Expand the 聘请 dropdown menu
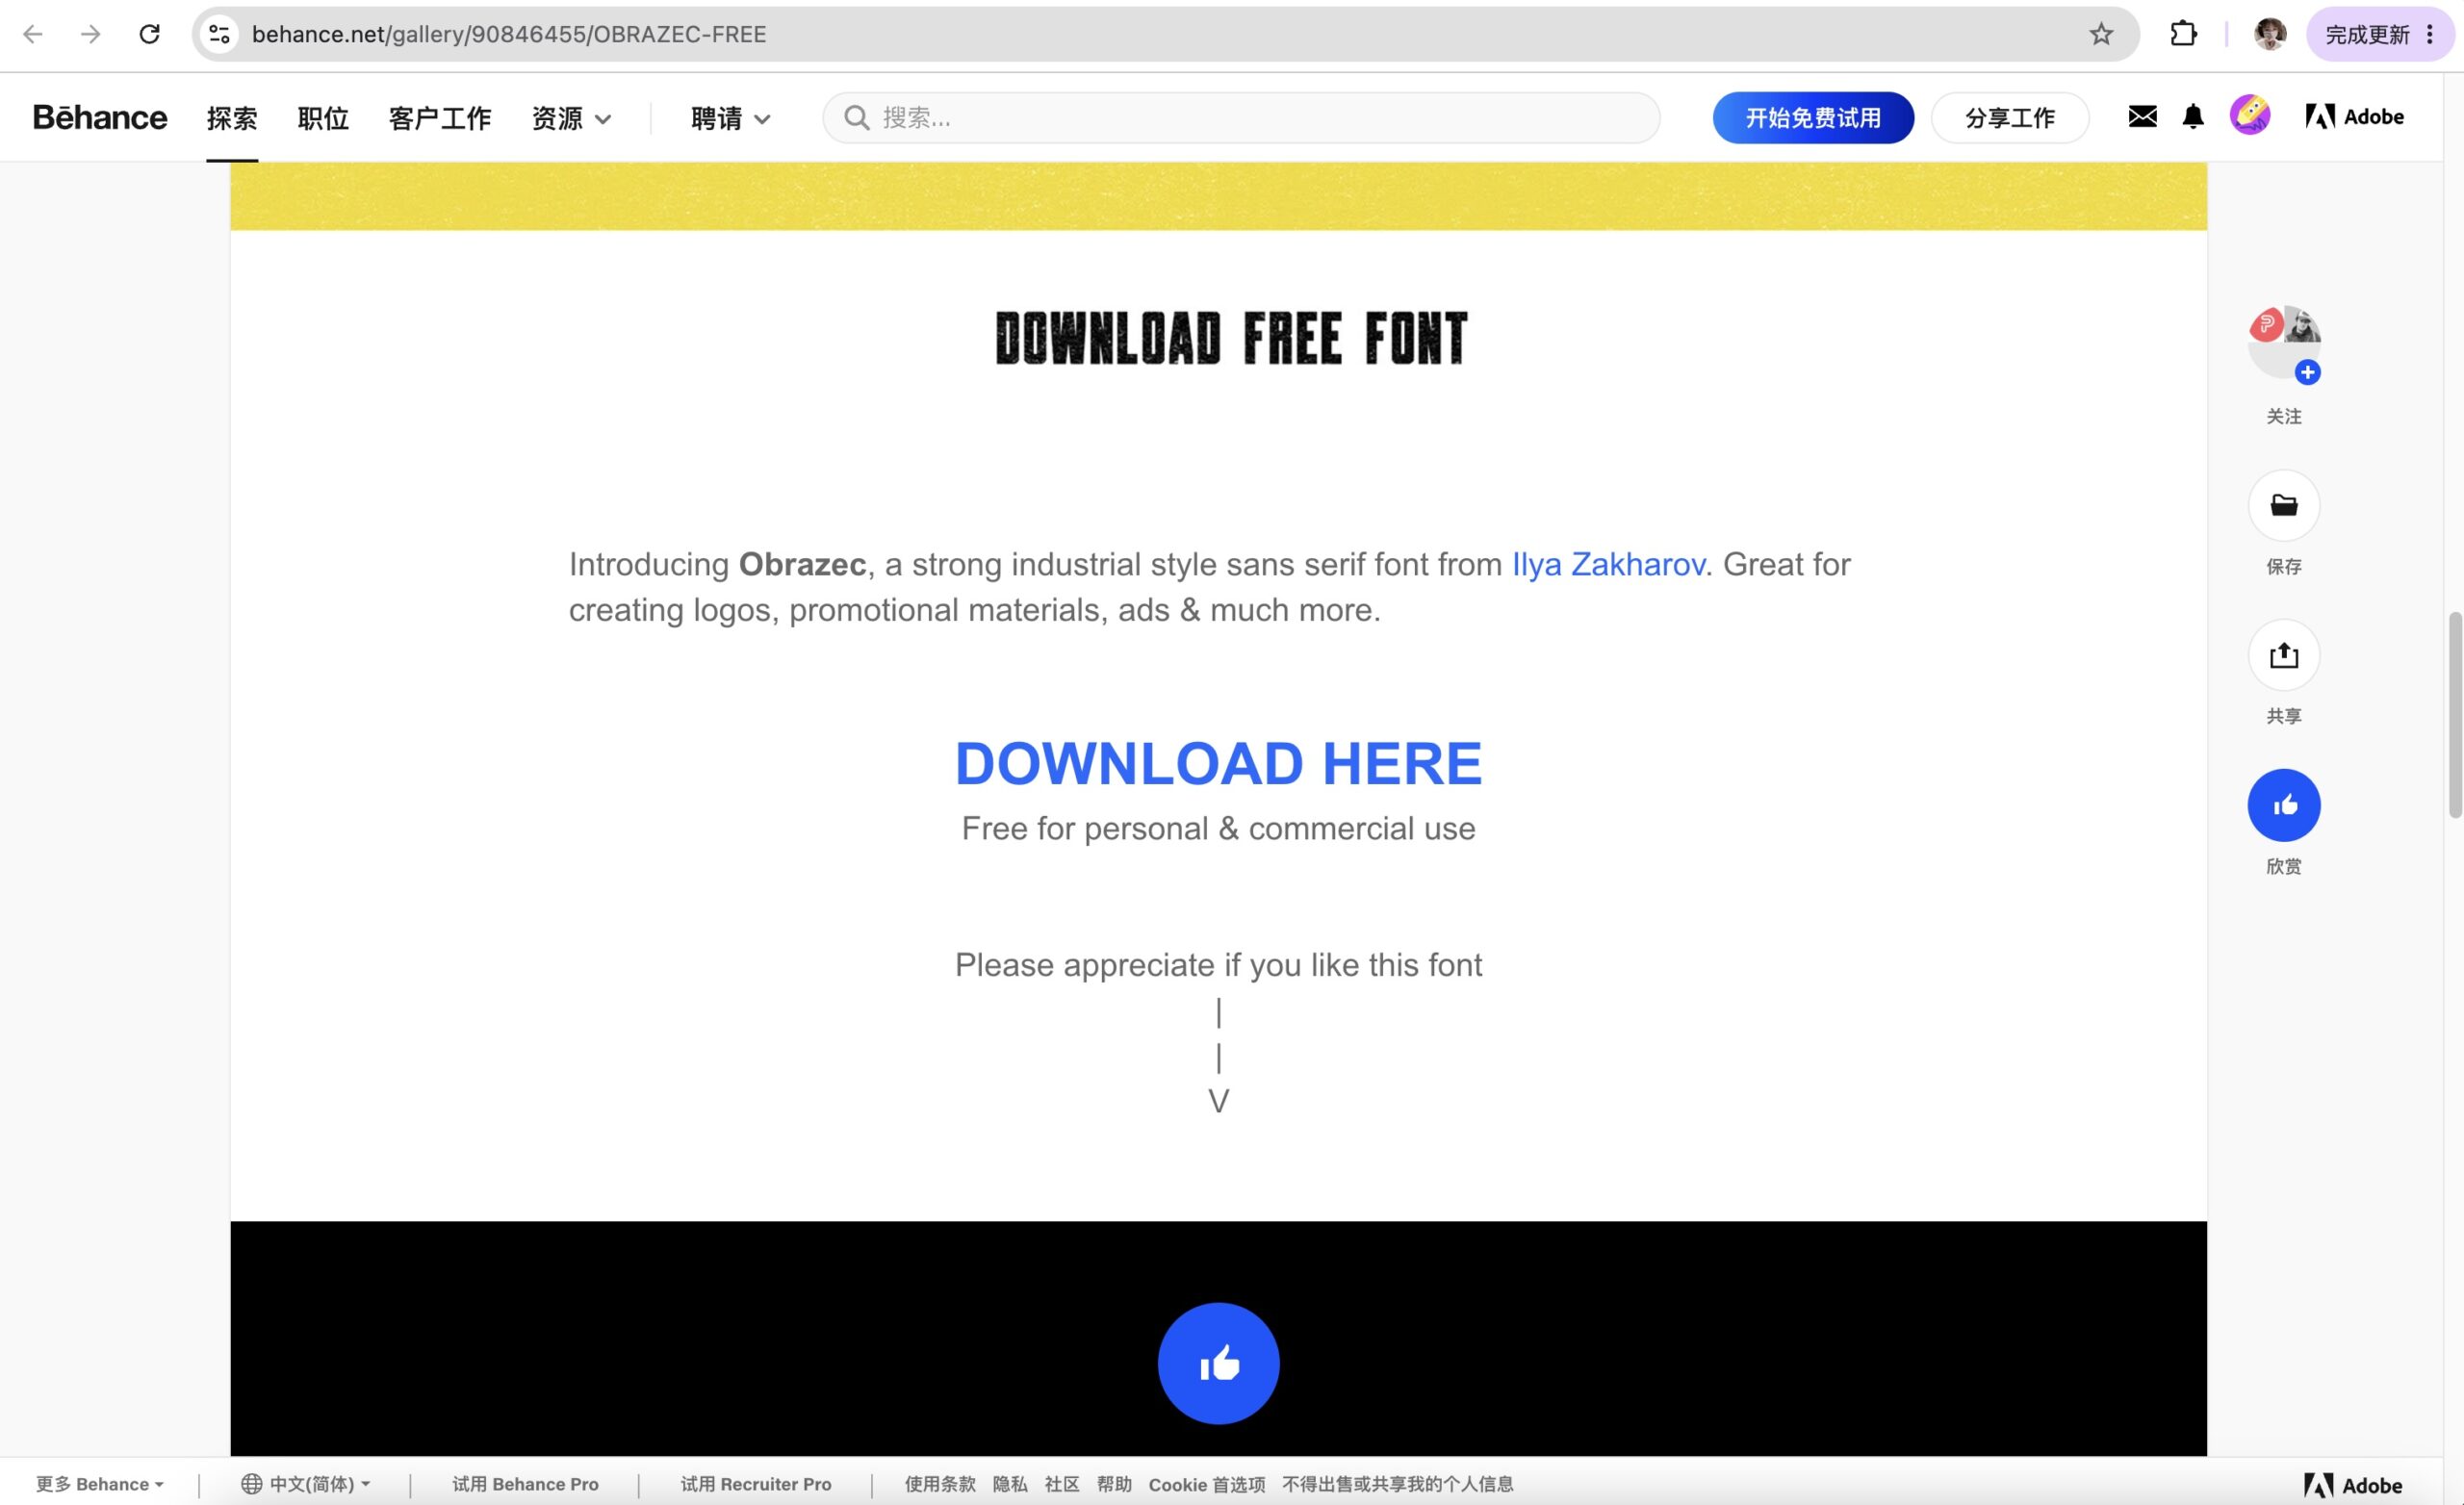The width and height of the screenshot is (2464, 1505). tap(731, 118)
